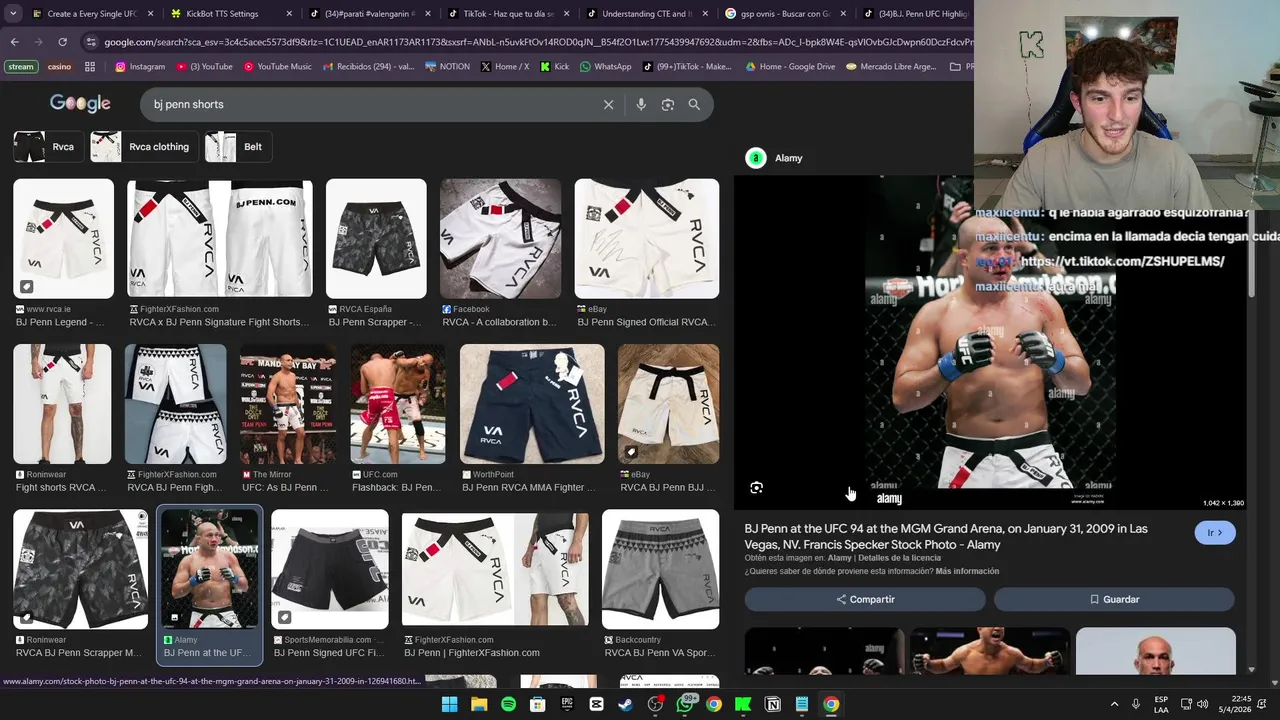This screenshot has width=1280, height=720.
Task: Click the system tray microphone icon
Action: [x=1136, y=704]
